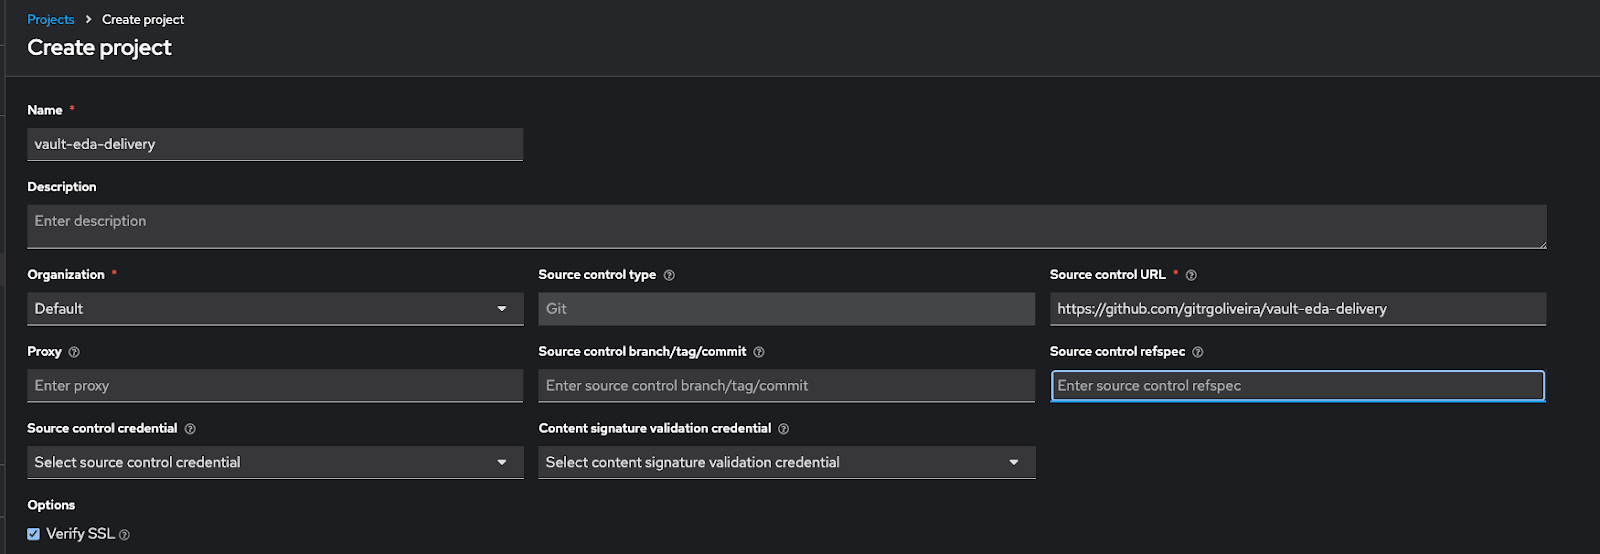The width and height of the screenshot is (1600, 554).
Task: Click the Git source control type field
Action: pos(786,309)
